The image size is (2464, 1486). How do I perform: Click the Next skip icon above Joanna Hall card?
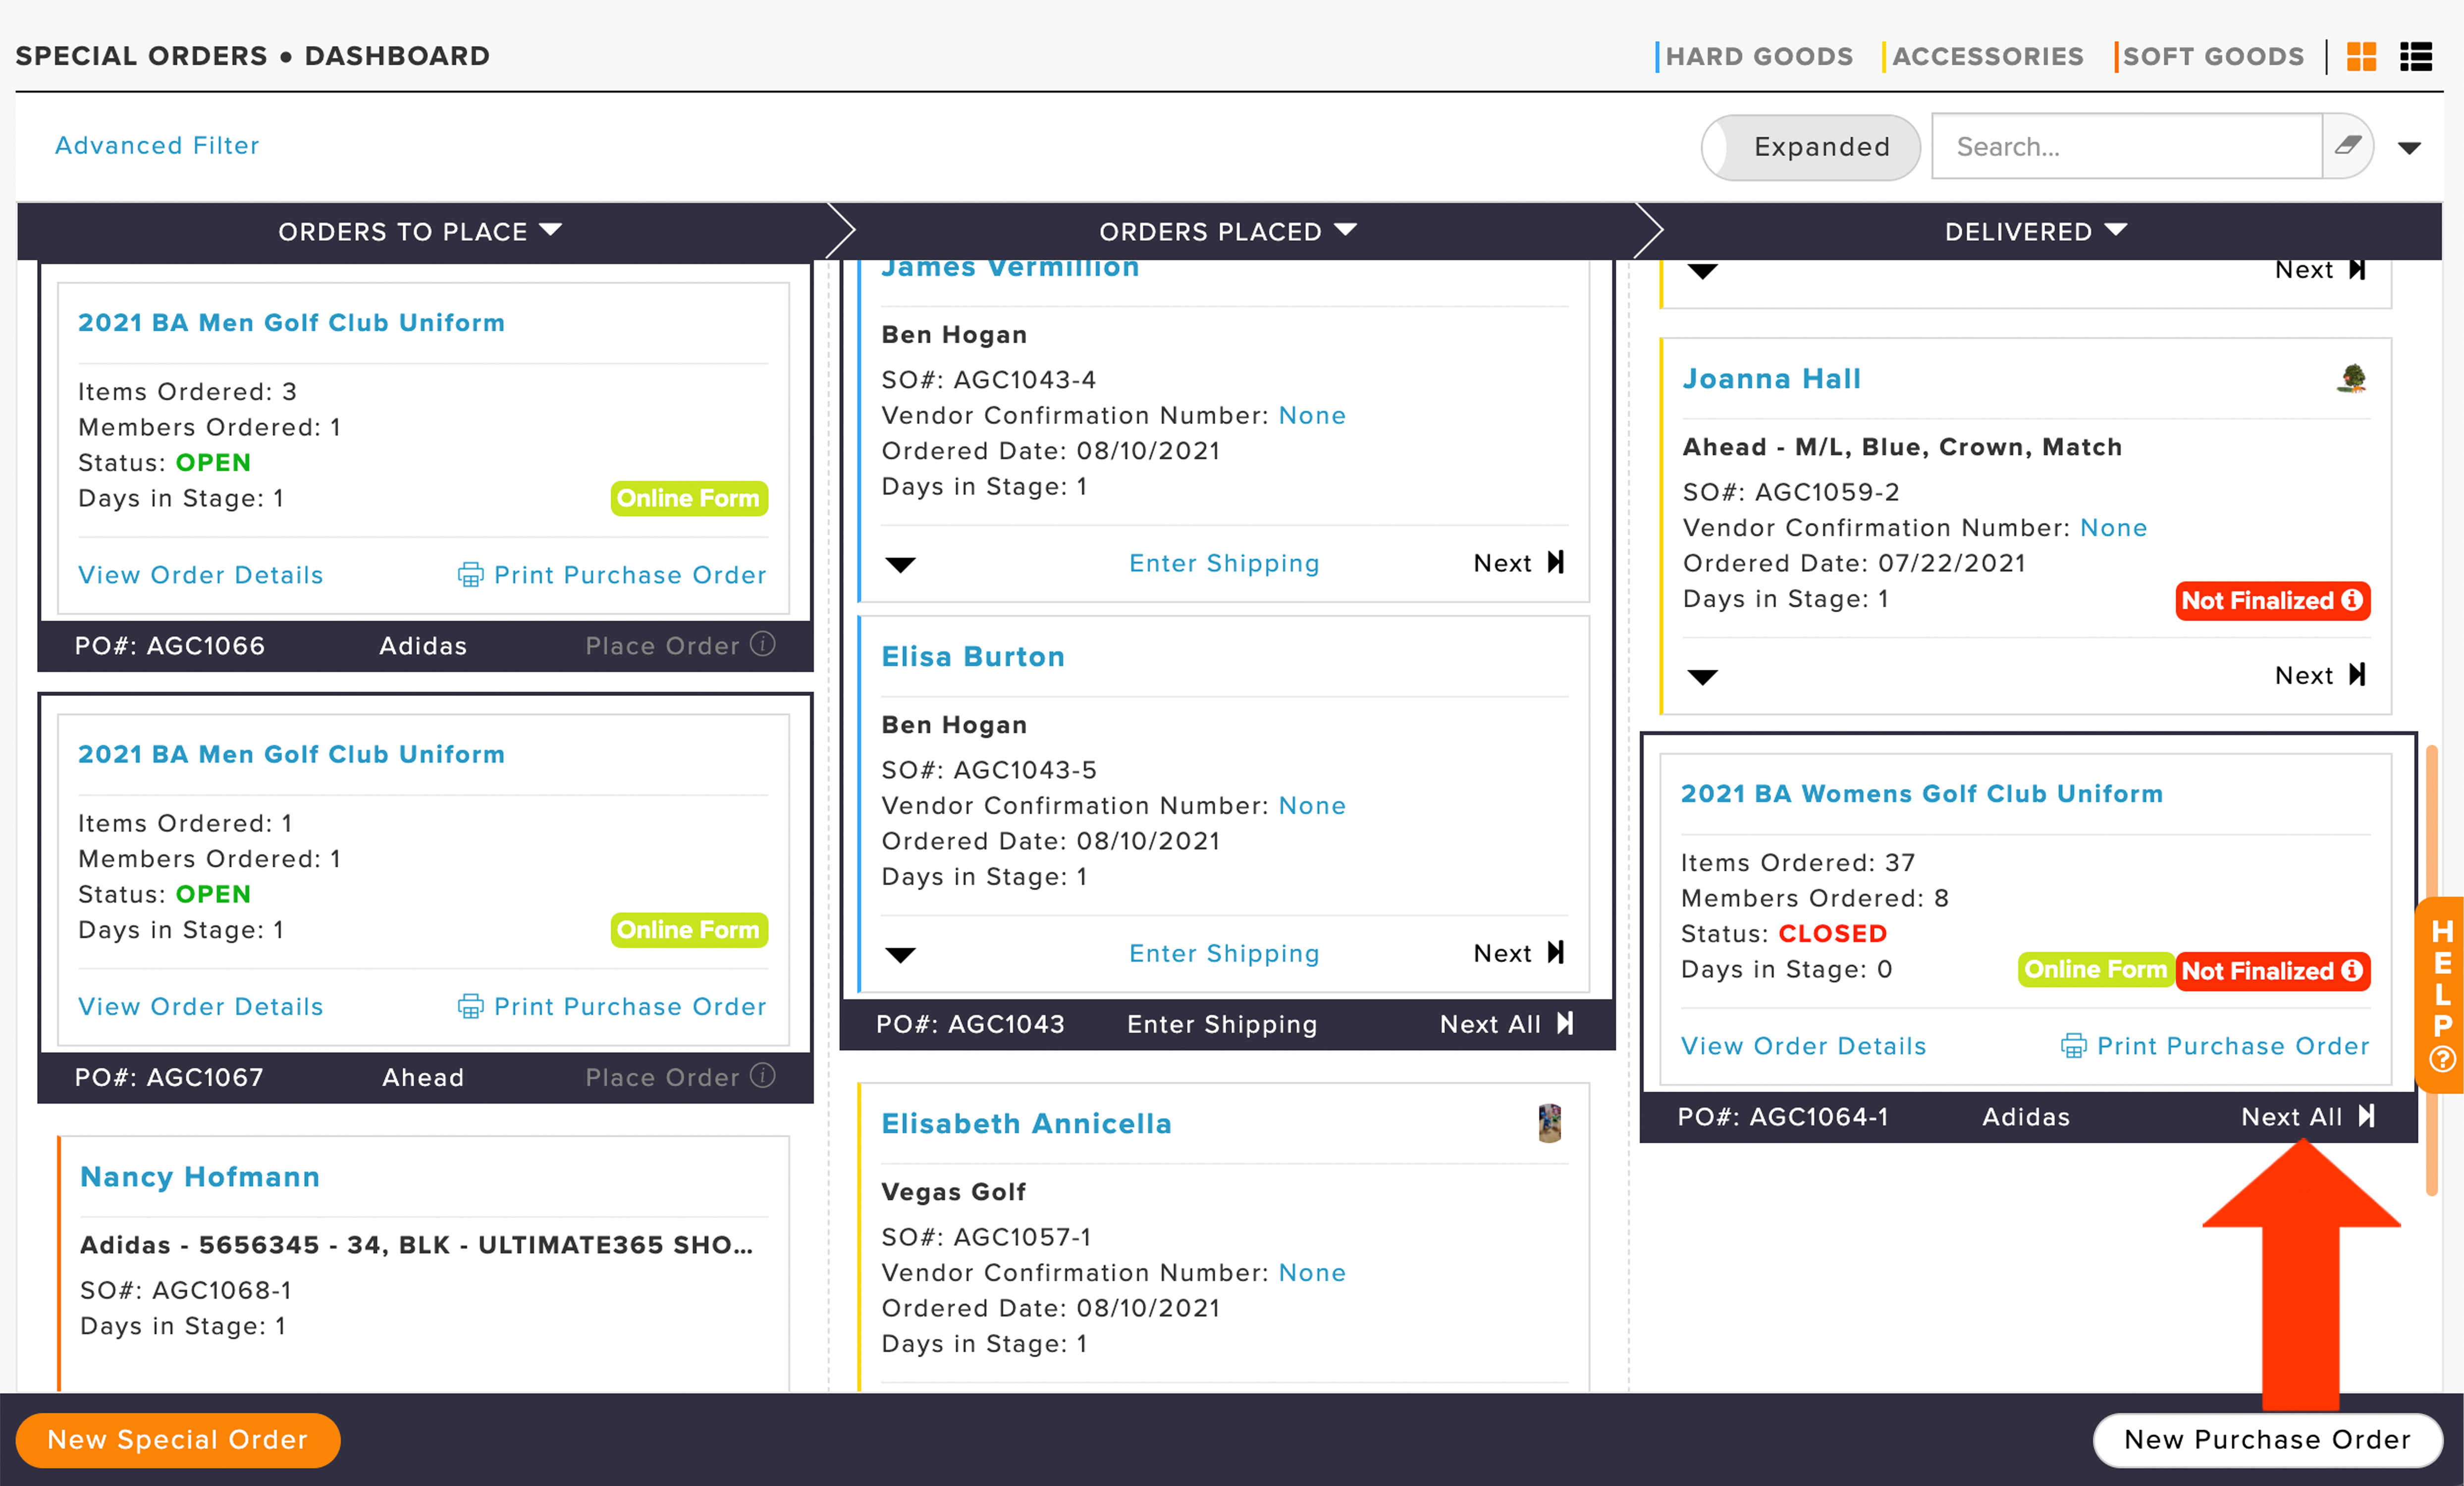[x=2358, y=270]
